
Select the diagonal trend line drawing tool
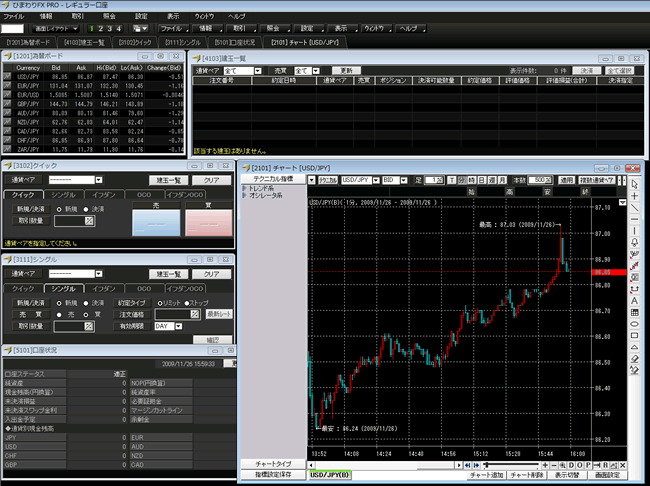[634, 207]
